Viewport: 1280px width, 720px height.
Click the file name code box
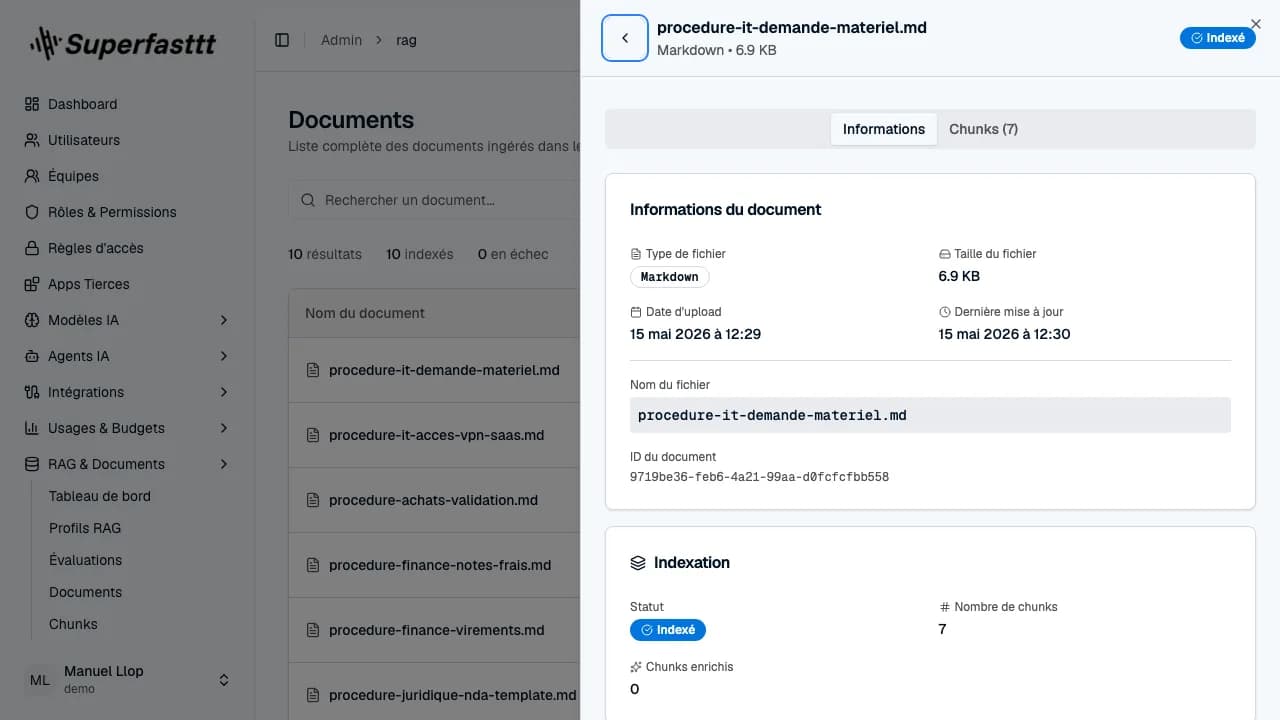point(930,415)
